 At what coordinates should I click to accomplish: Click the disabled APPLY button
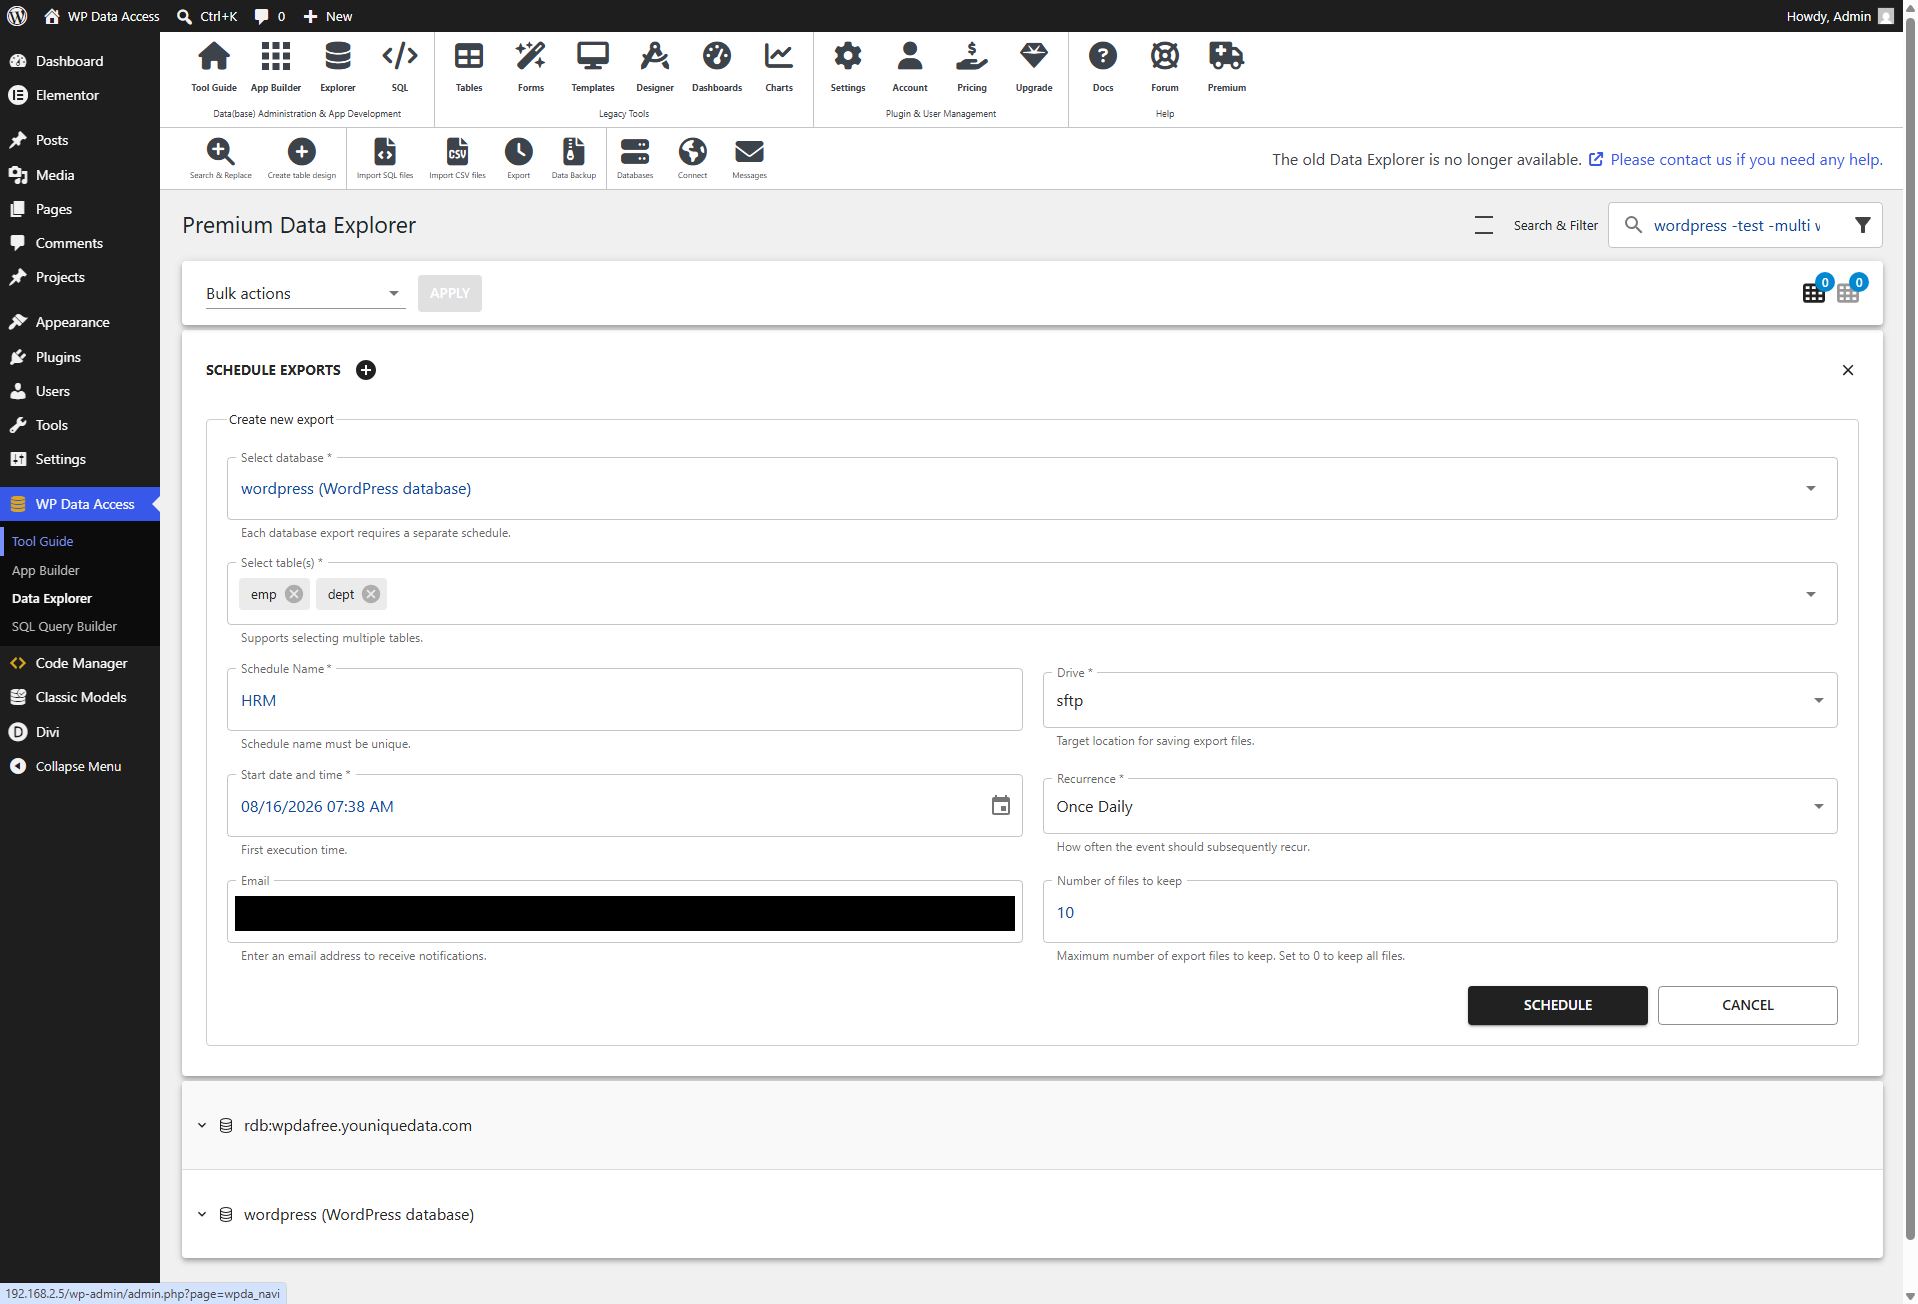pos(449,293)
